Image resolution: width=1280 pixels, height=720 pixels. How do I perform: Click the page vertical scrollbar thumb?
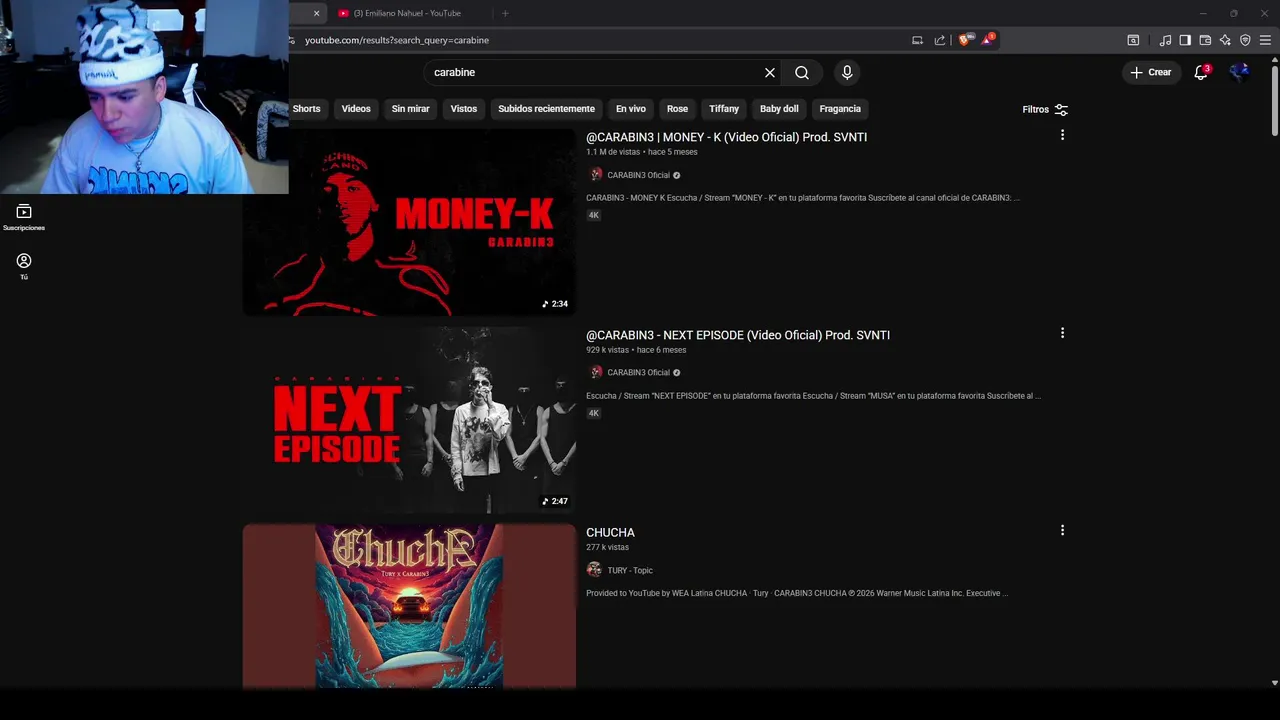point(1274,100)
